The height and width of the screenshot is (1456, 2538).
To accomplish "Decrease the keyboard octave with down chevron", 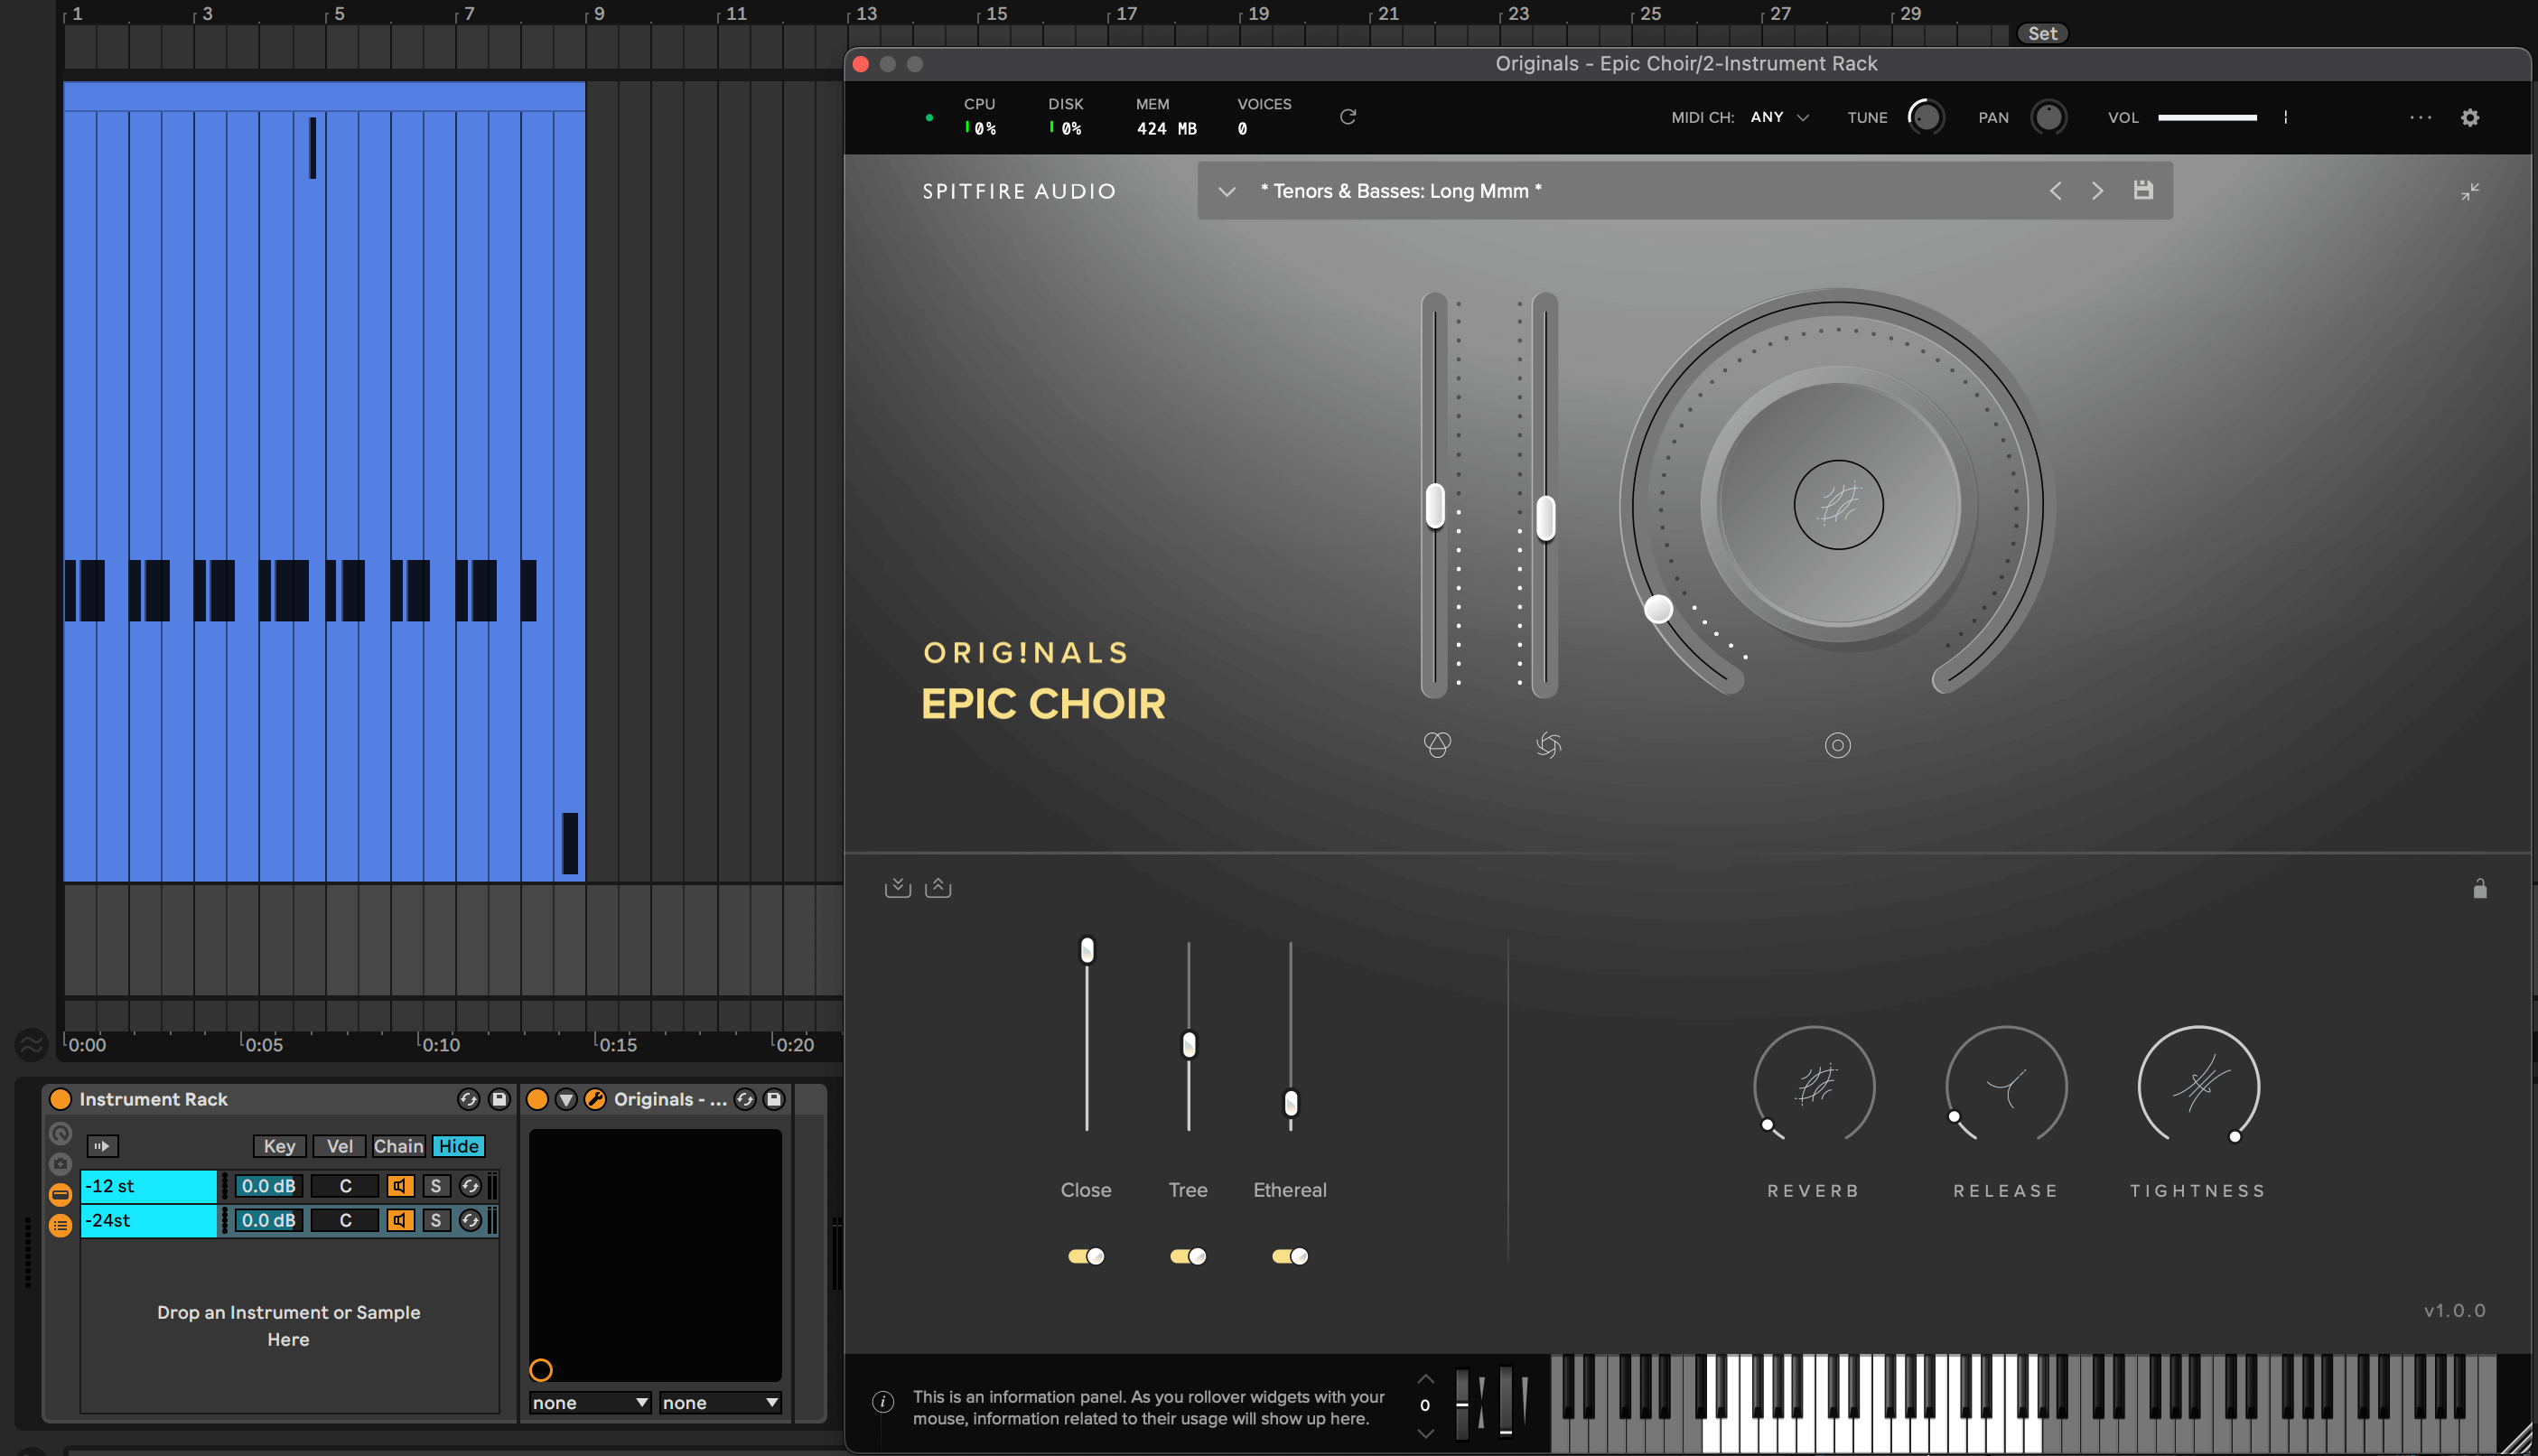I will [x=1425, y=1433].
